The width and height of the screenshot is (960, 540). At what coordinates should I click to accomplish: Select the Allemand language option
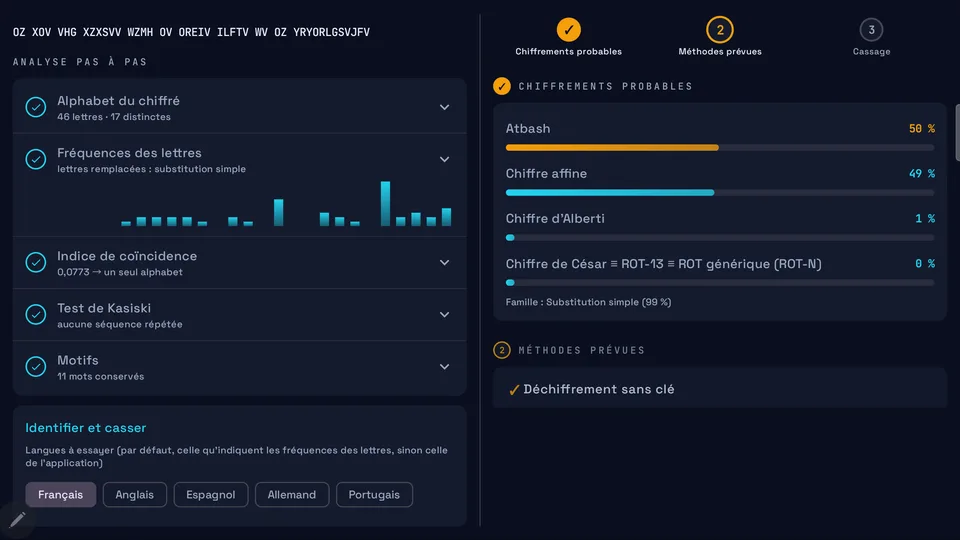(x=292, y=495)
